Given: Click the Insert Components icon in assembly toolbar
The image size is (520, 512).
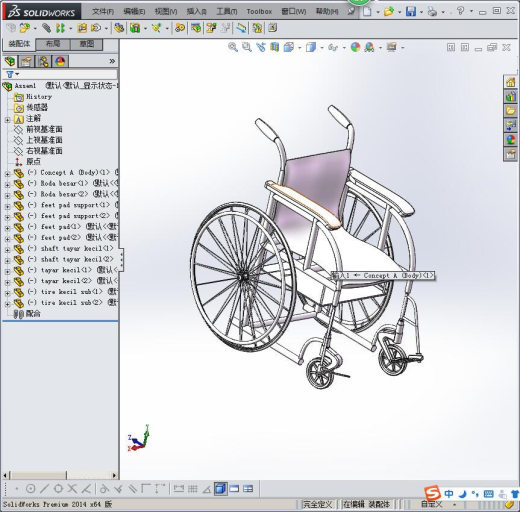Looking at the screenshot, I should [x=24, y=28].
